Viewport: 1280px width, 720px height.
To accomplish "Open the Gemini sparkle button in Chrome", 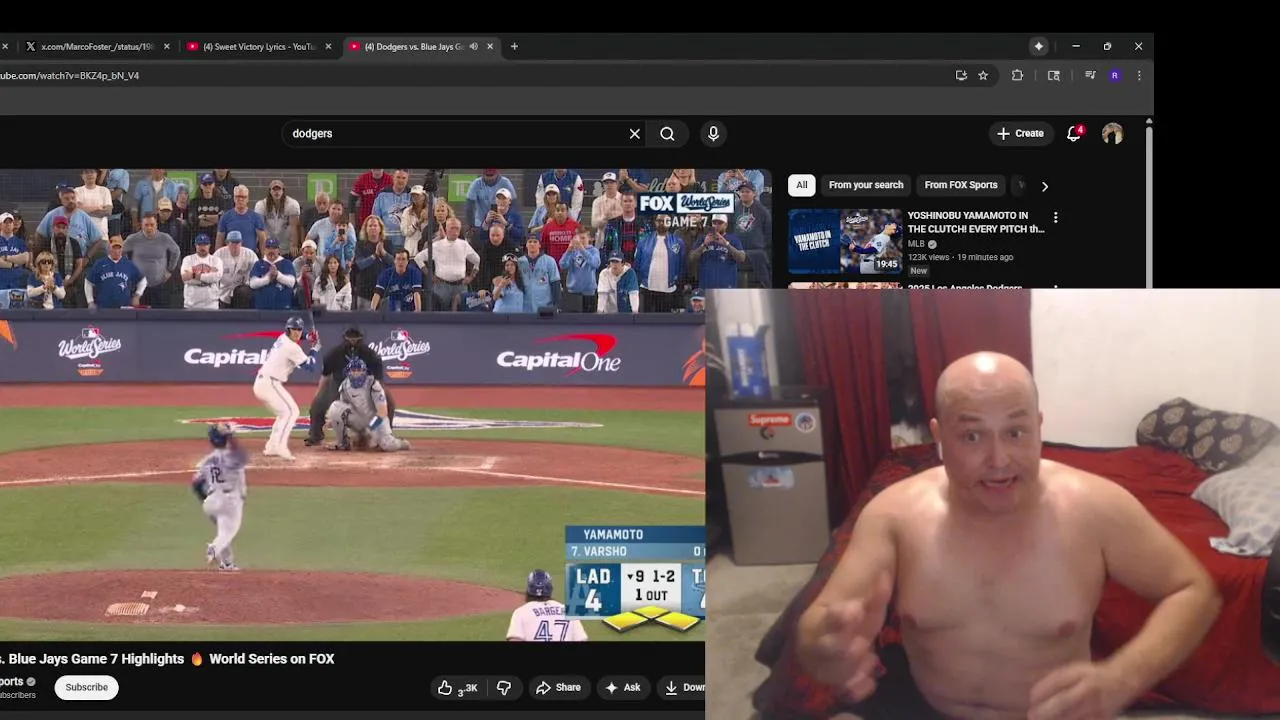I will click(x=1039, y=46).
